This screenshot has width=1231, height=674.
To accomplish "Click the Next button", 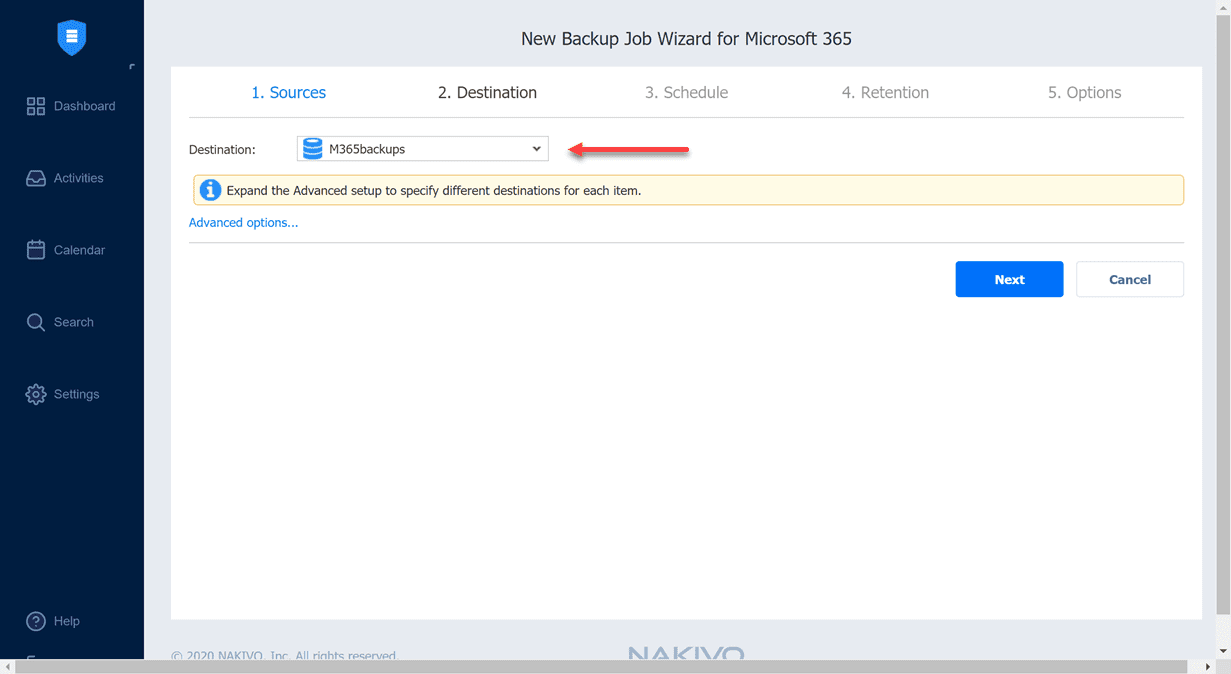I will tap(1009, 279).
